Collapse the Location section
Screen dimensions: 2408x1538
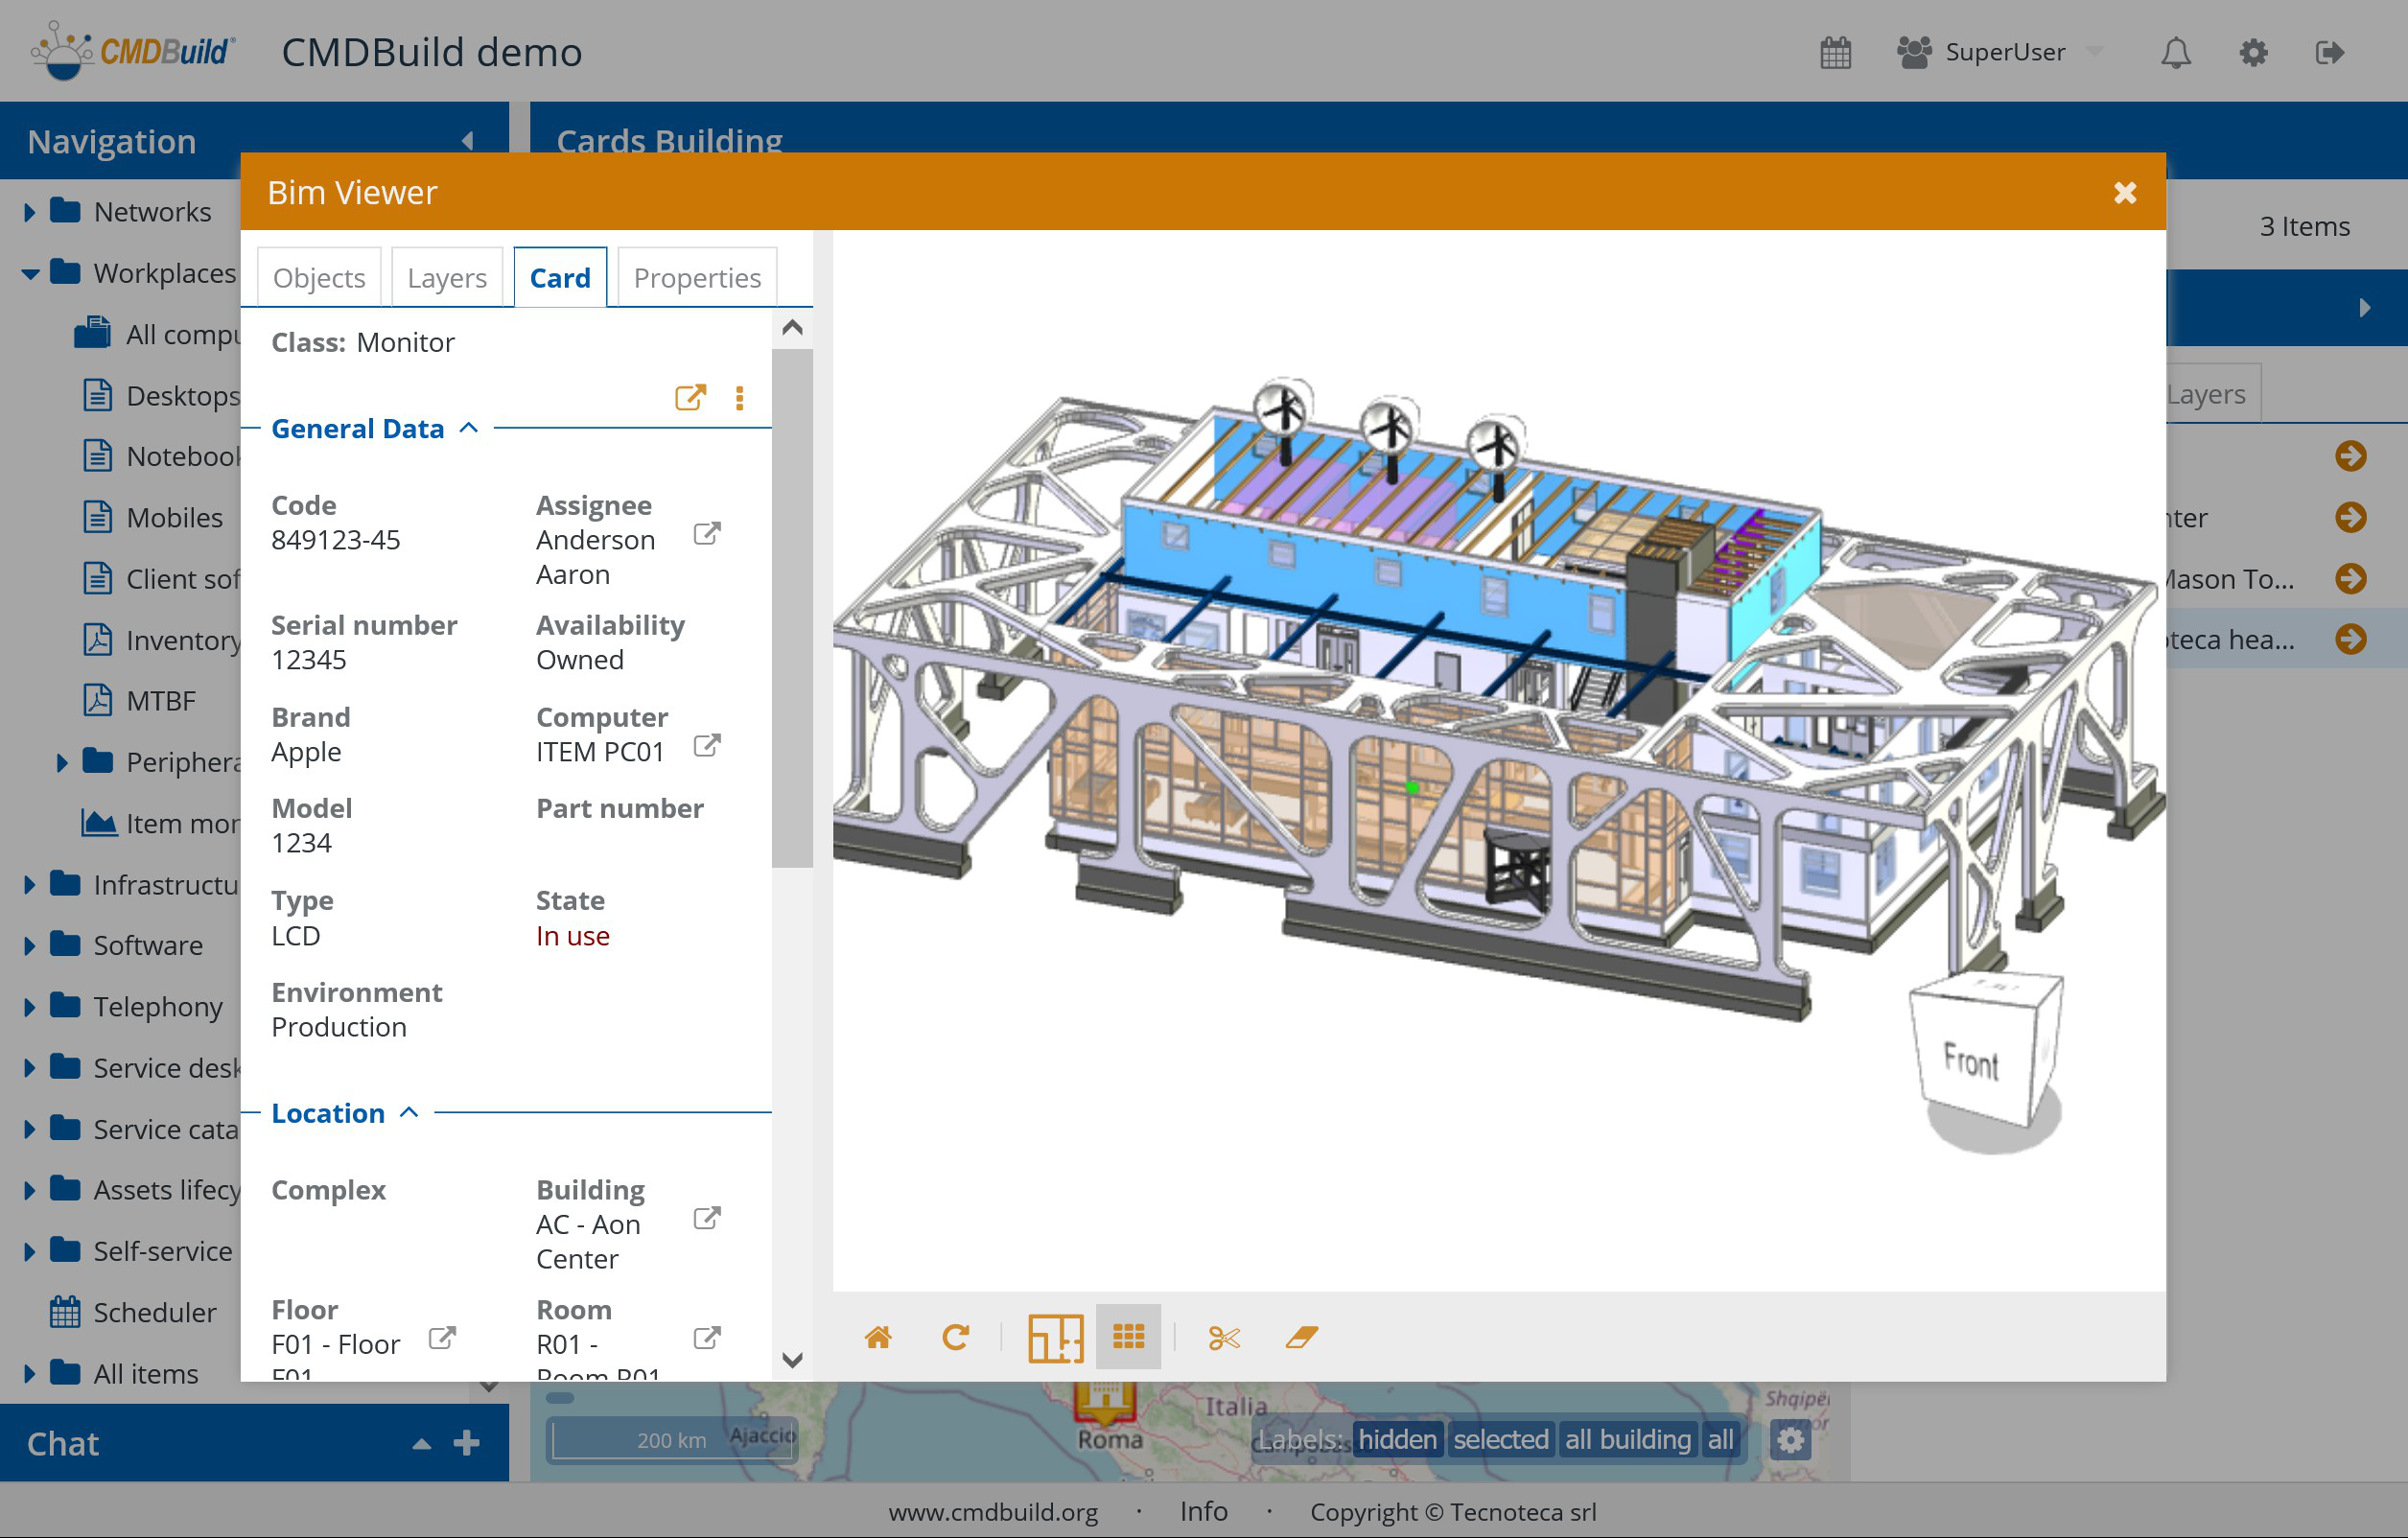coord(409,1112)
